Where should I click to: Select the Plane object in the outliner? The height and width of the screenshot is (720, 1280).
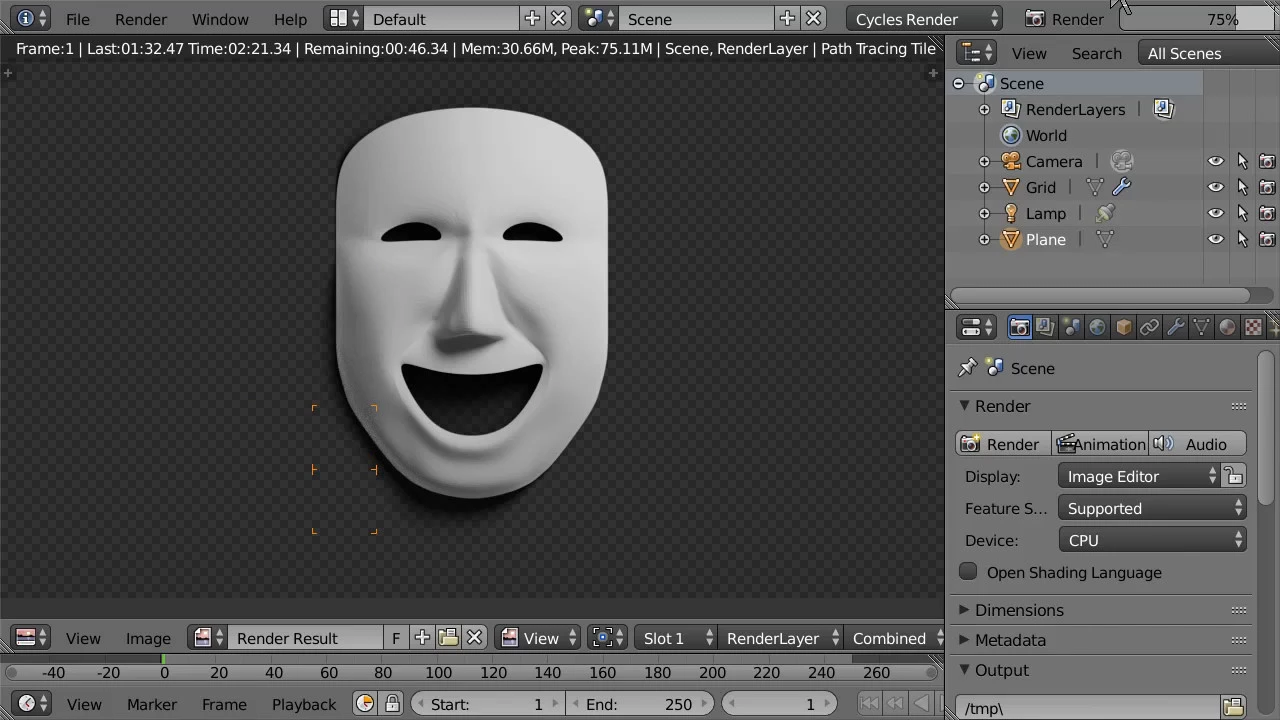coord(1045,240)
